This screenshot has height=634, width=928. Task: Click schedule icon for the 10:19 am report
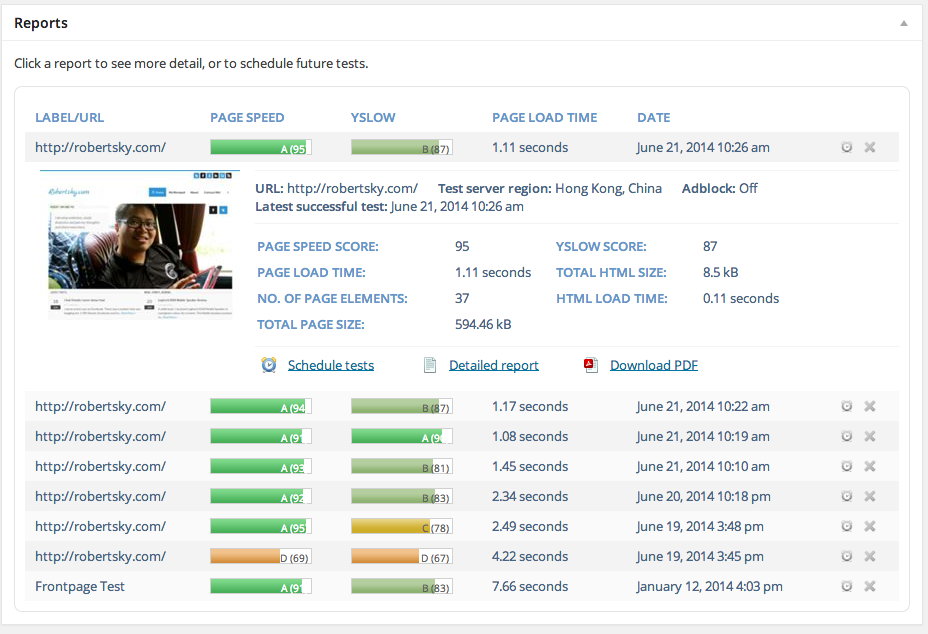[847, 436]
